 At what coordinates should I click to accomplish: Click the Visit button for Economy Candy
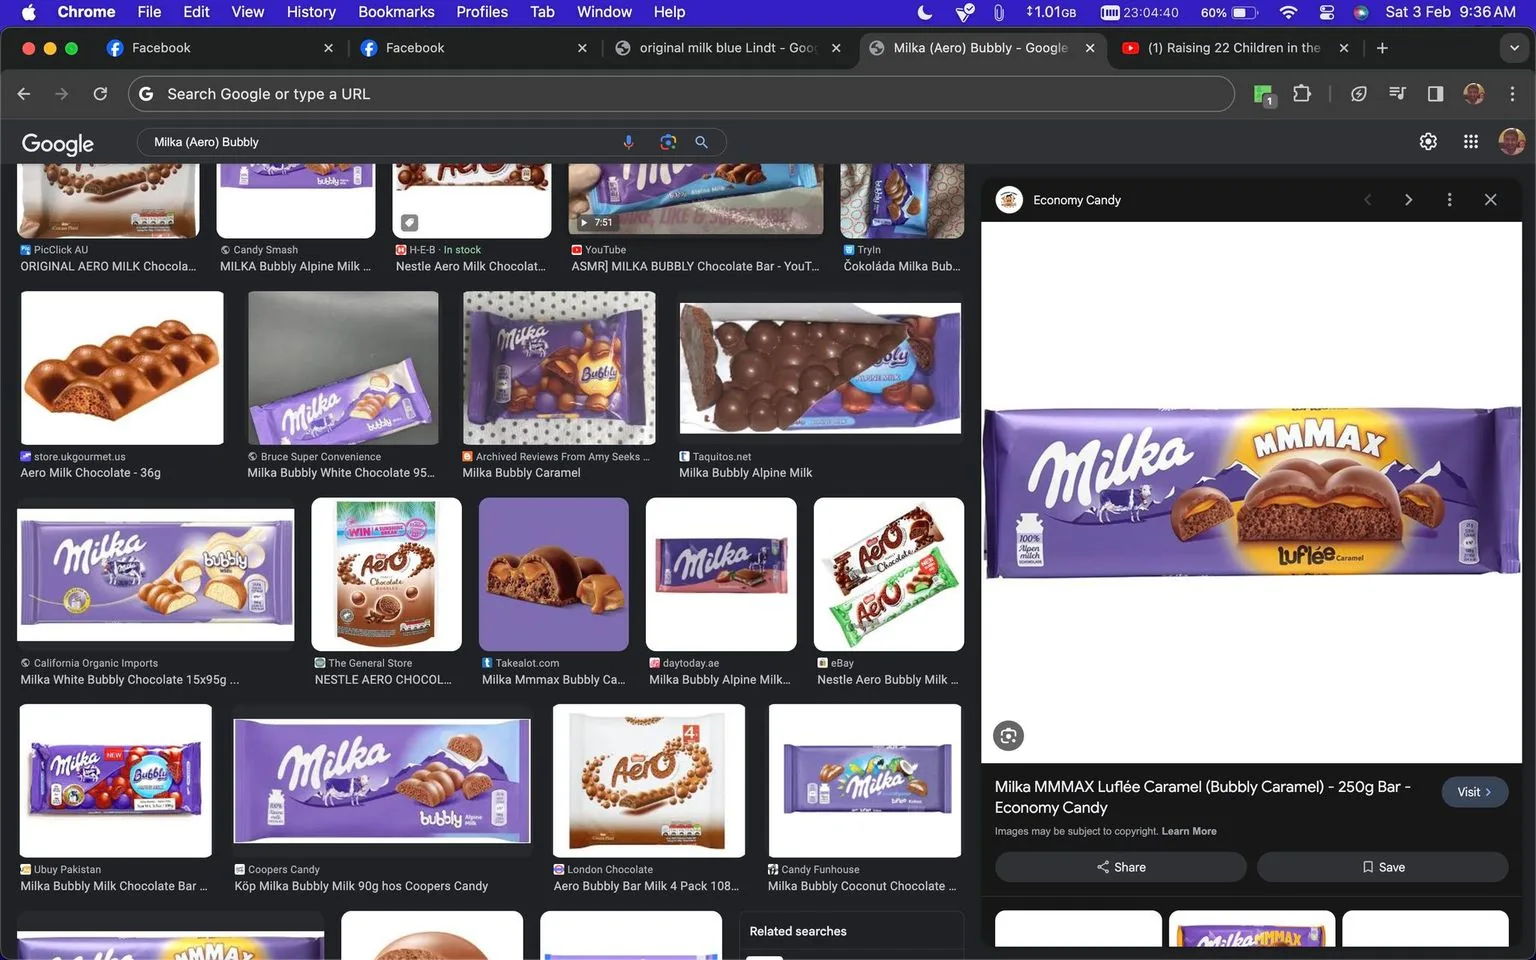pos(1474,791)
